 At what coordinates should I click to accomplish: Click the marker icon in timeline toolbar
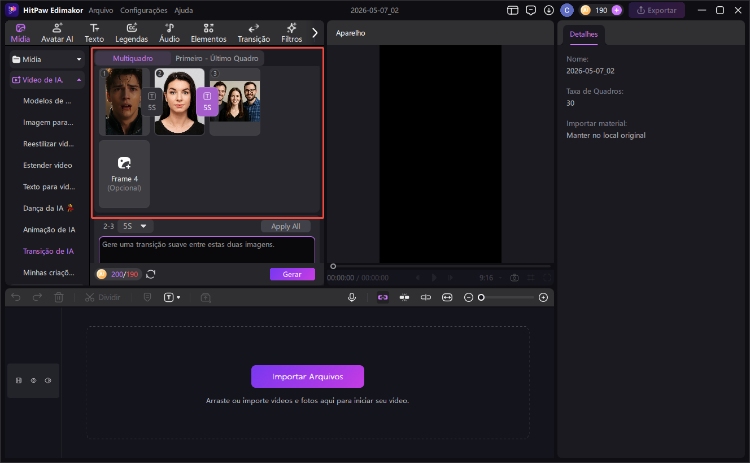147,298
